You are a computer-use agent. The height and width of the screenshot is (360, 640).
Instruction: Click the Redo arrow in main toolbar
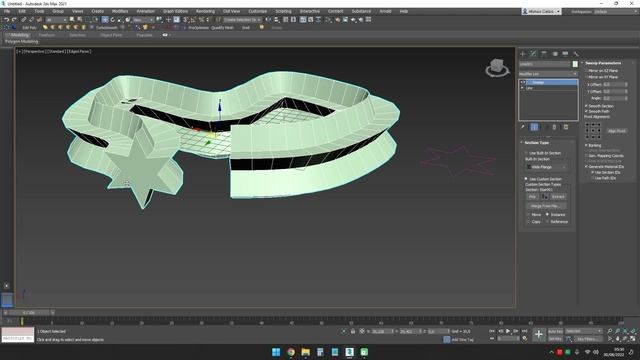[14, 20]
